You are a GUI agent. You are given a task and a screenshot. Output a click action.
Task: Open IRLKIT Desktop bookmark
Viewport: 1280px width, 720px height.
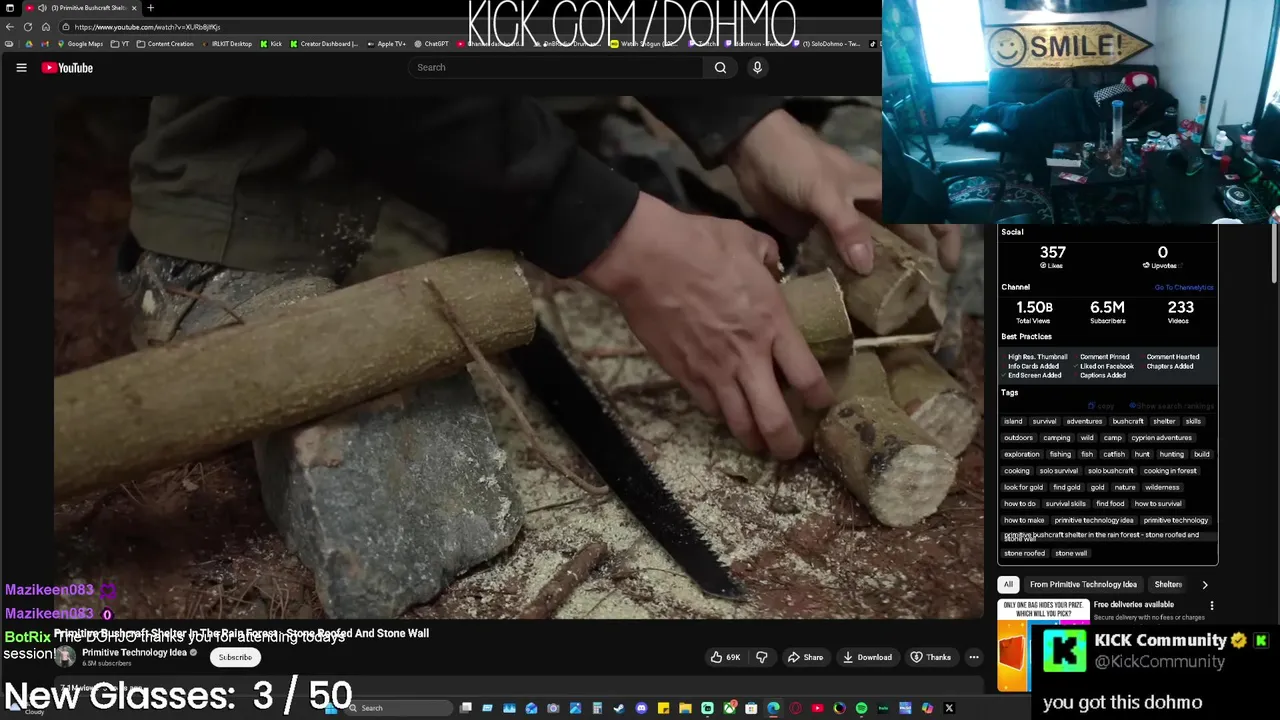coord(226,44)
